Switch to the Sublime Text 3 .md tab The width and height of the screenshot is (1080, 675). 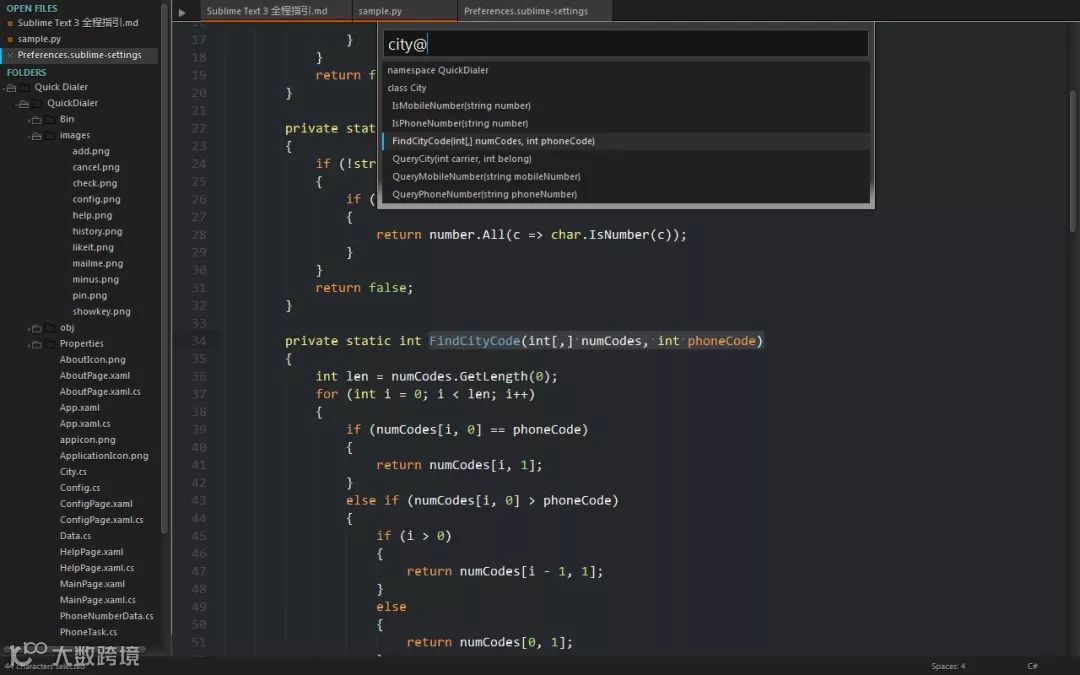(276, 11)
